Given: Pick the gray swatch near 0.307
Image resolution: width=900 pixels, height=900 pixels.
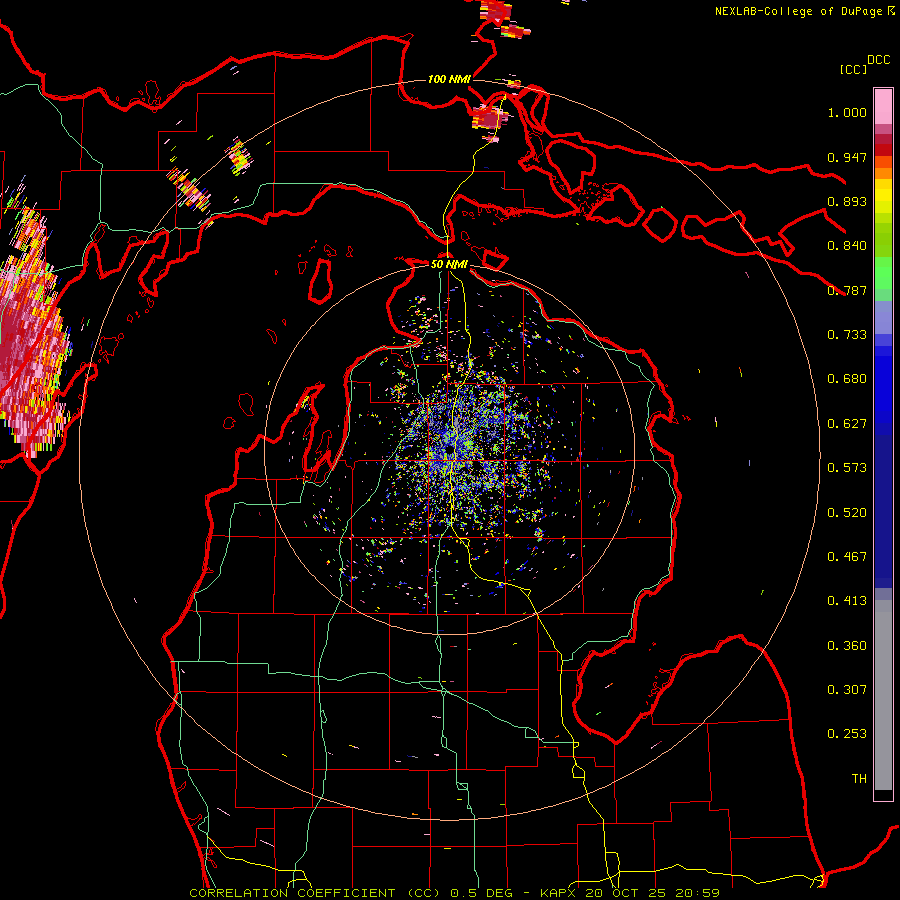Looking at the screenshot, I should coord(883,700).
